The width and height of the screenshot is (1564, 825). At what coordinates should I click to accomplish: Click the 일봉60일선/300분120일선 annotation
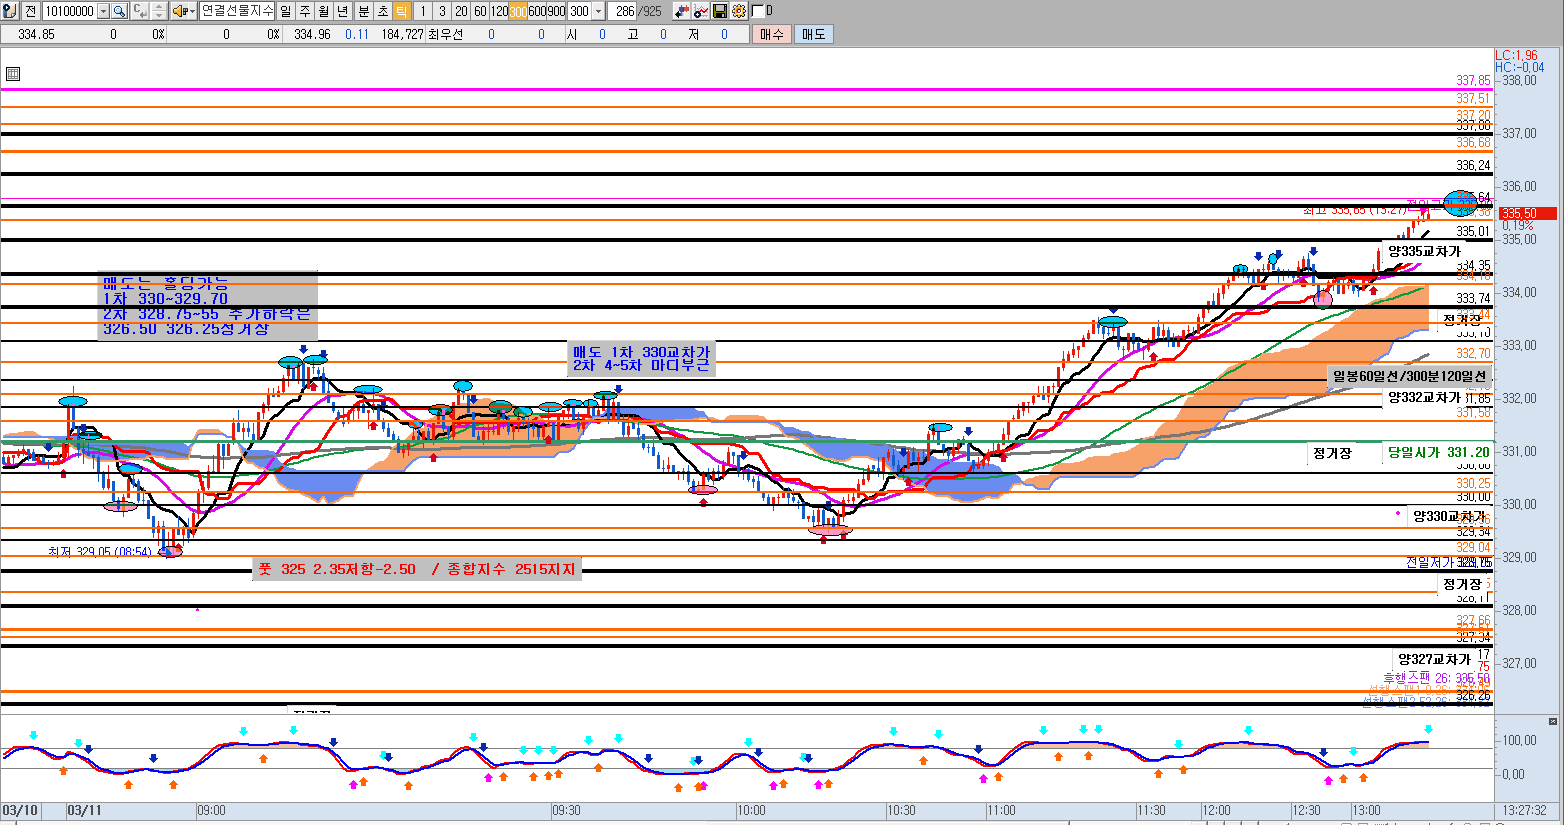(1409, 376)
